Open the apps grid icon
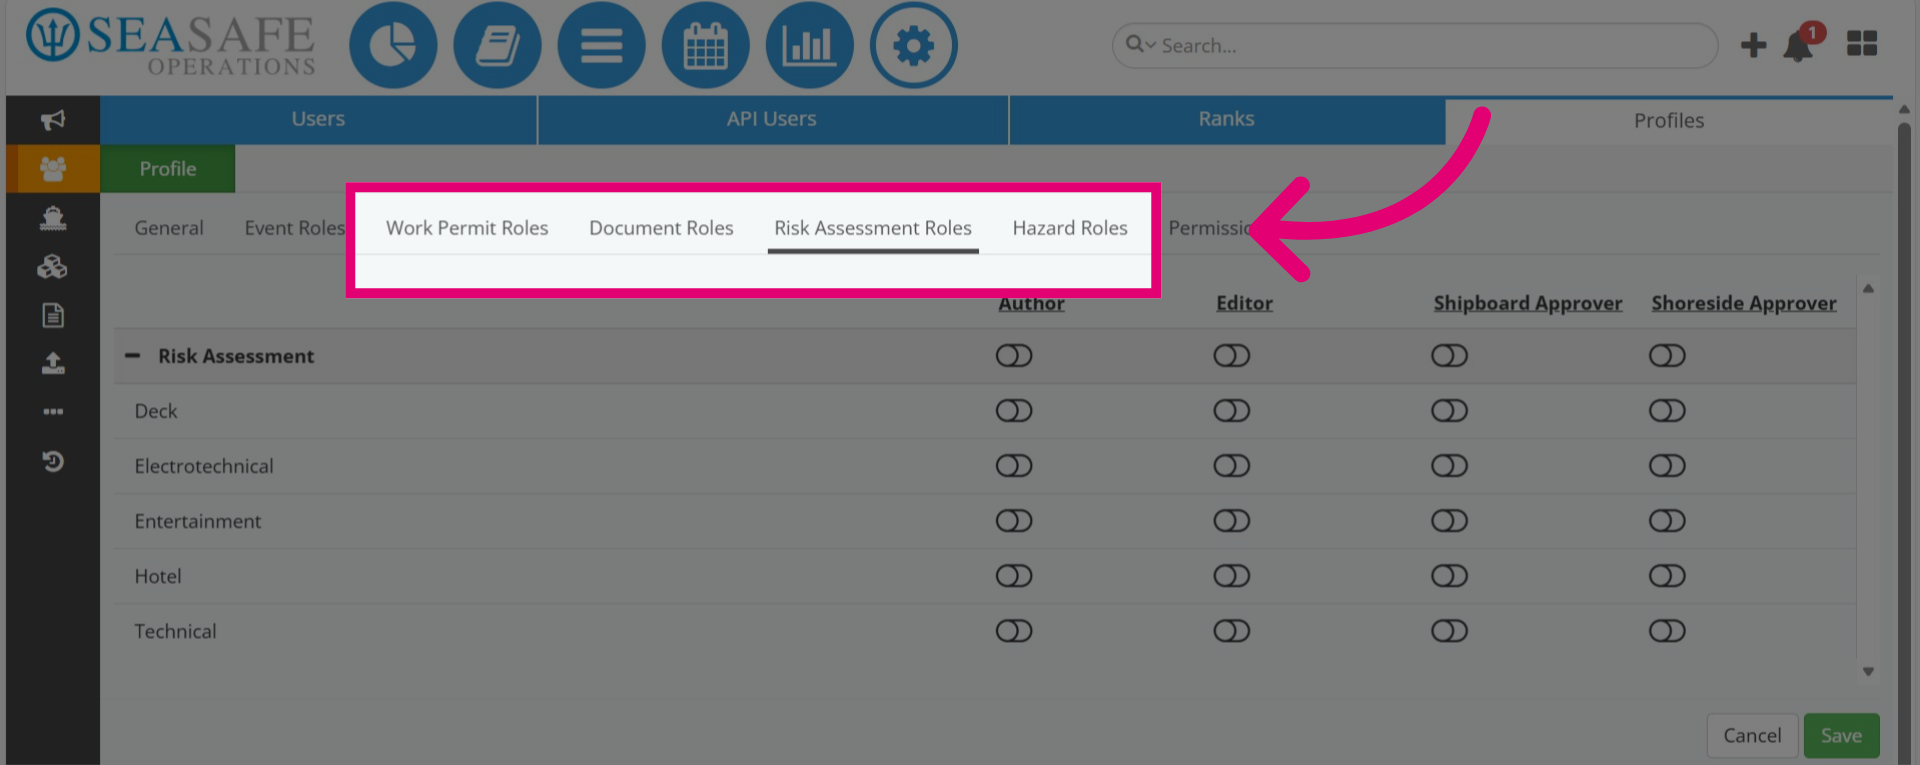Screen dimensions: 1920x765 [x=1861, y=43]
